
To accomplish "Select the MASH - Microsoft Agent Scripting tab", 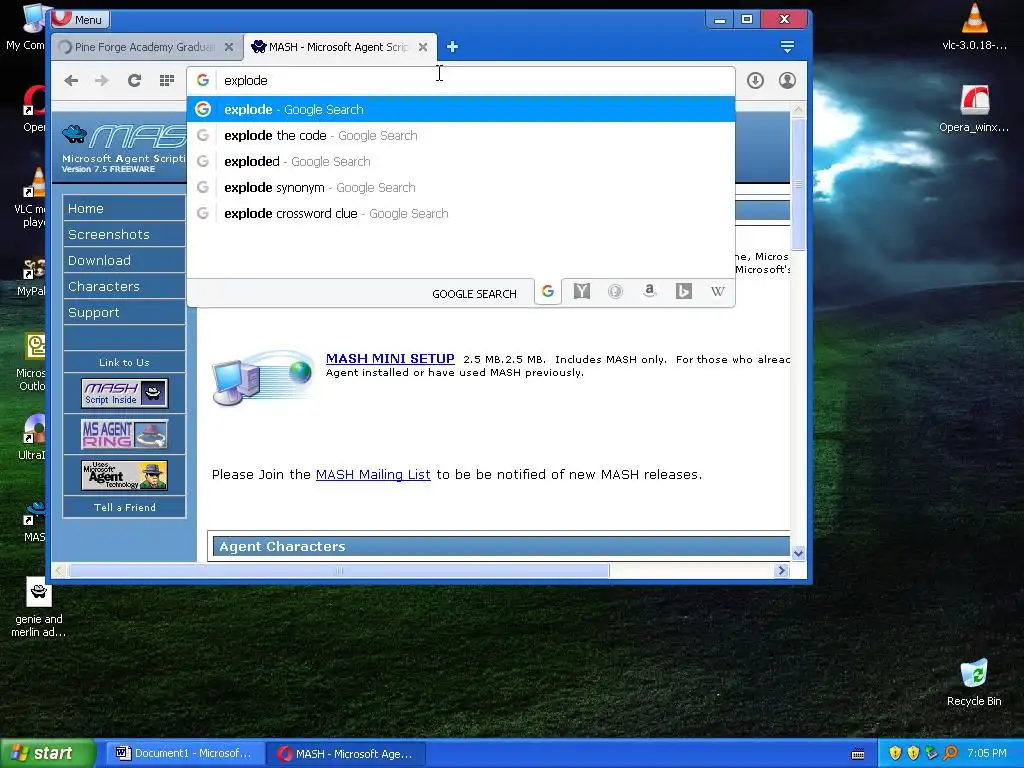I will pyautogui.click(x=338, y=47).
